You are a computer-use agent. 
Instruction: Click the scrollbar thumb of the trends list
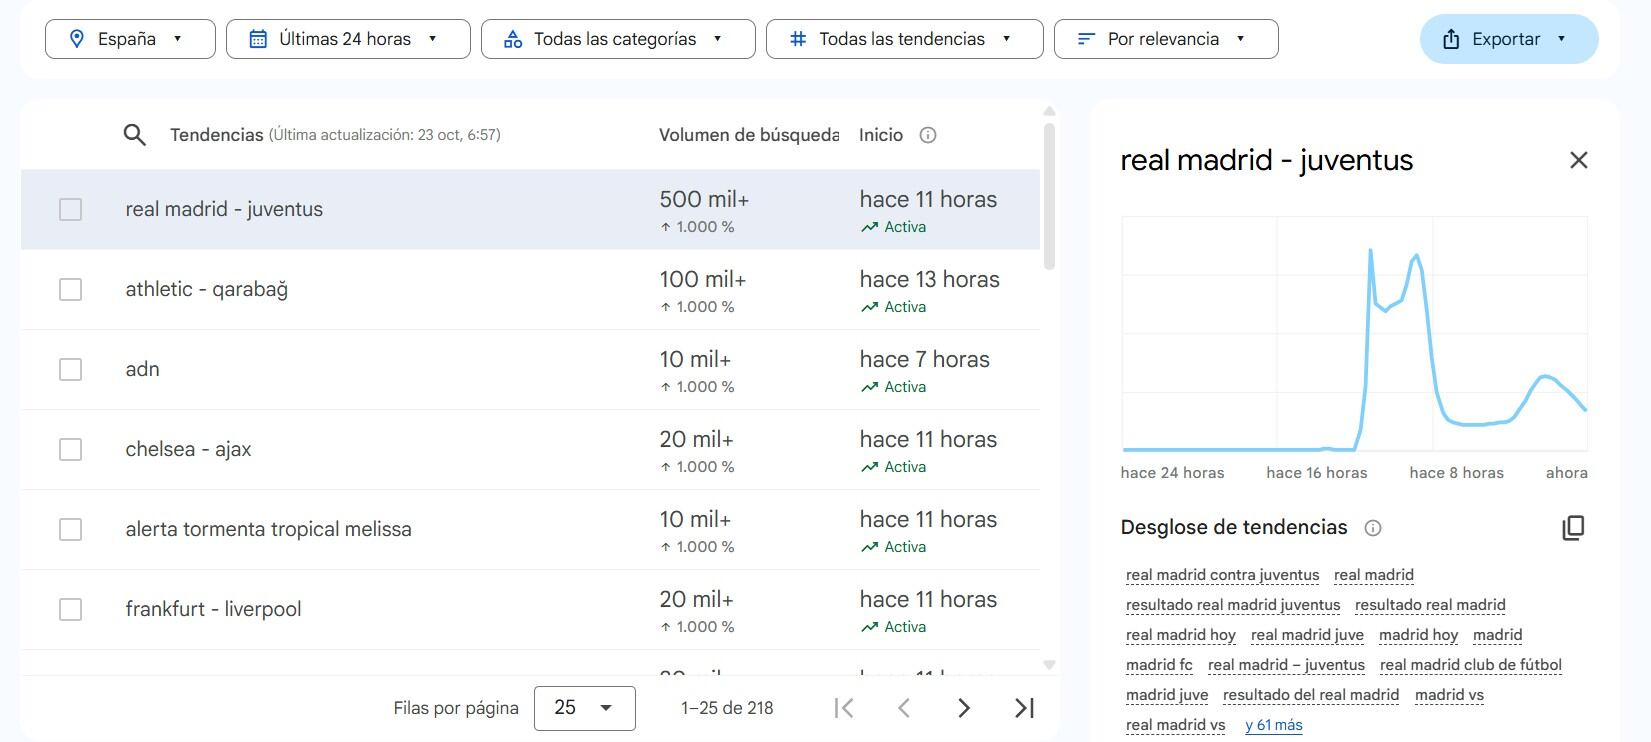point(1049,196)
